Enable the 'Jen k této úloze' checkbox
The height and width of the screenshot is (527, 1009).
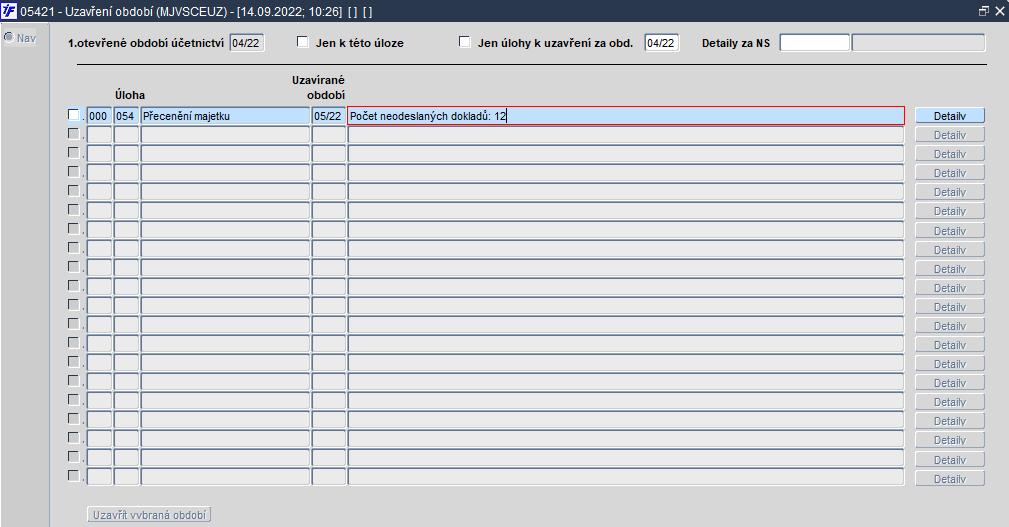tap(302, 42)
